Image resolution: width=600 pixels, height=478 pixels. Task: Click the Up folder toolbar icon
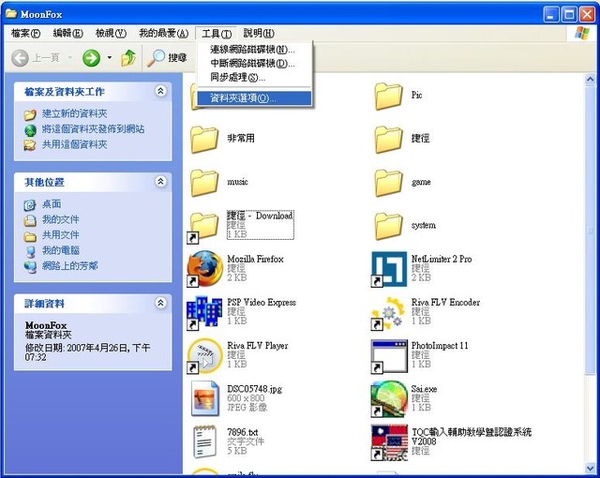tap(128, 58)
